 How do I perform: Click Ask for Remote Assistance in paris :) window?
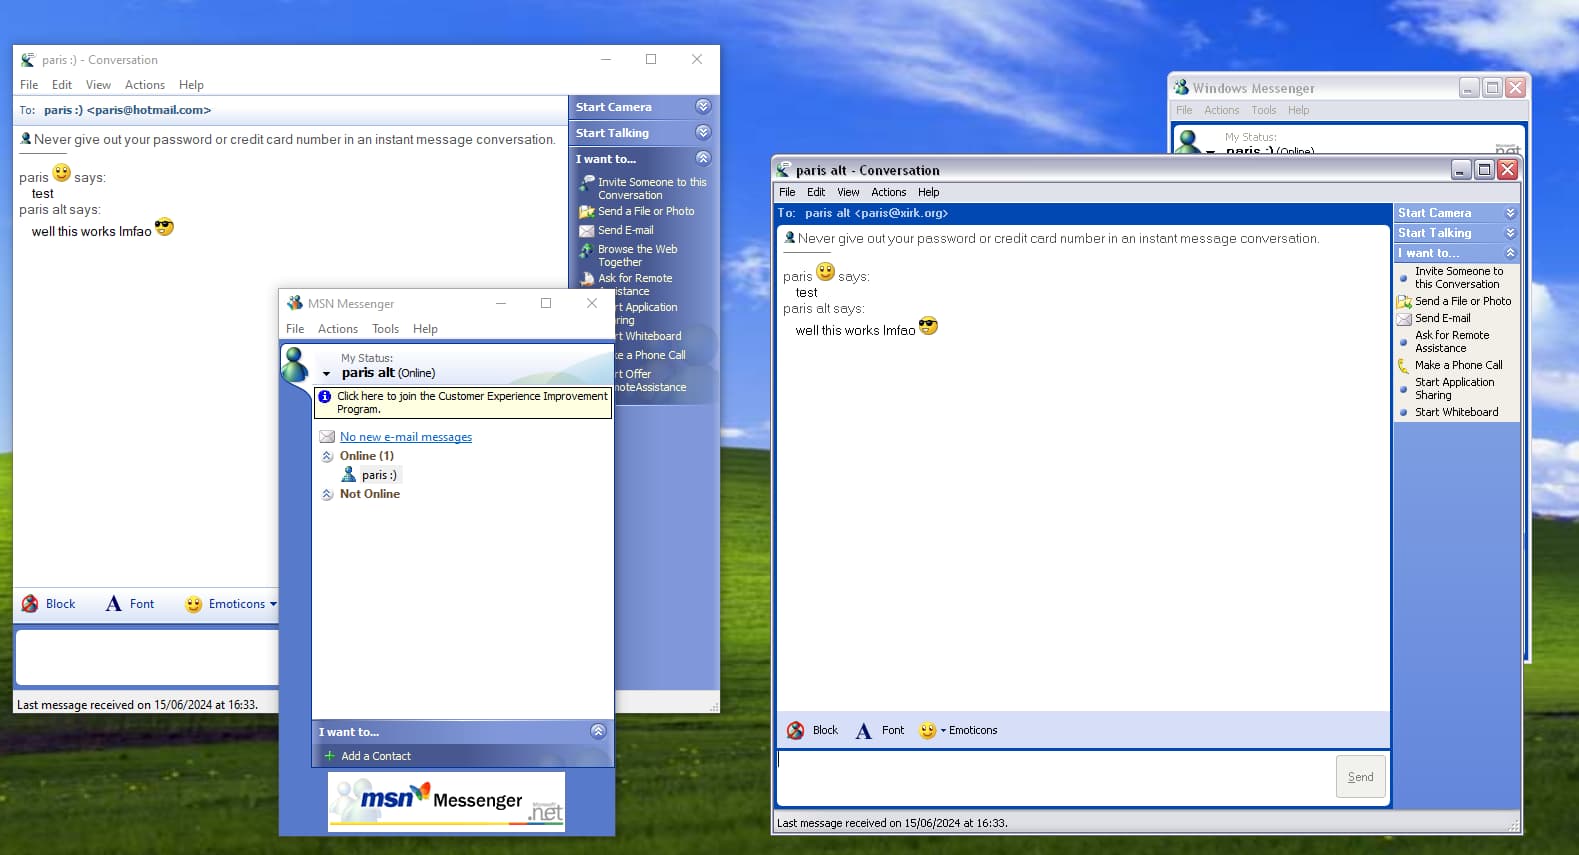627,285
